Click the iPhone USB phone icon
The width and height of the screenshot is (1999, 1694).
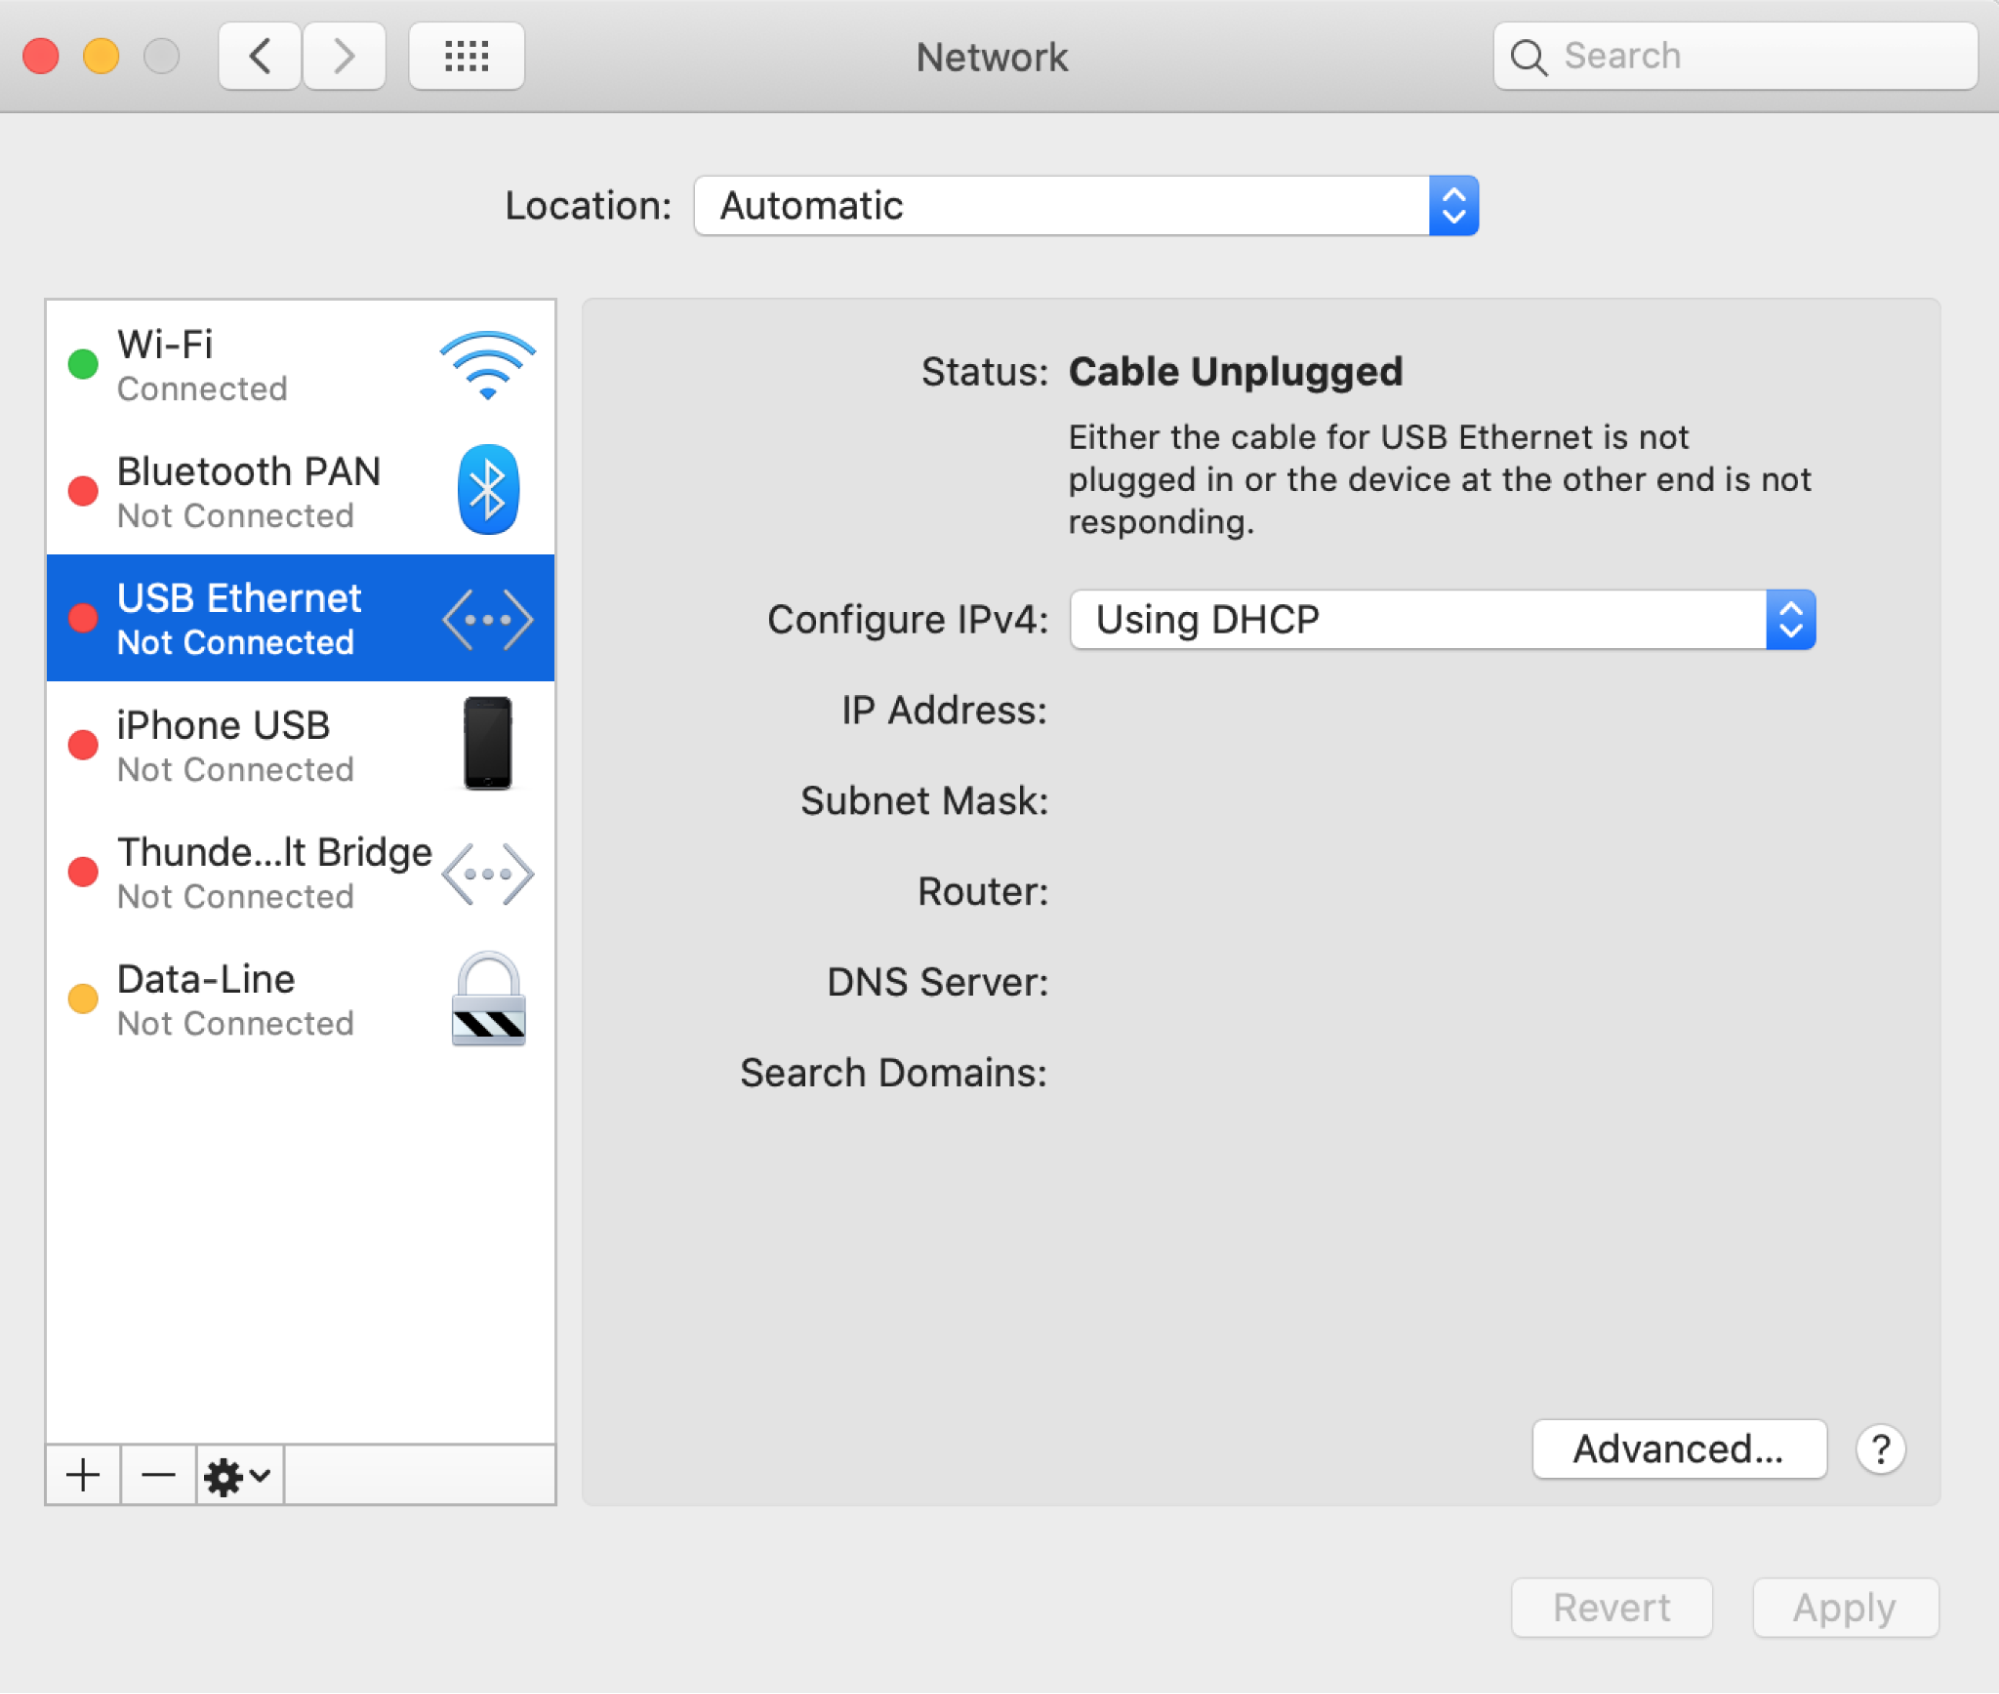[x=487, y=744]
